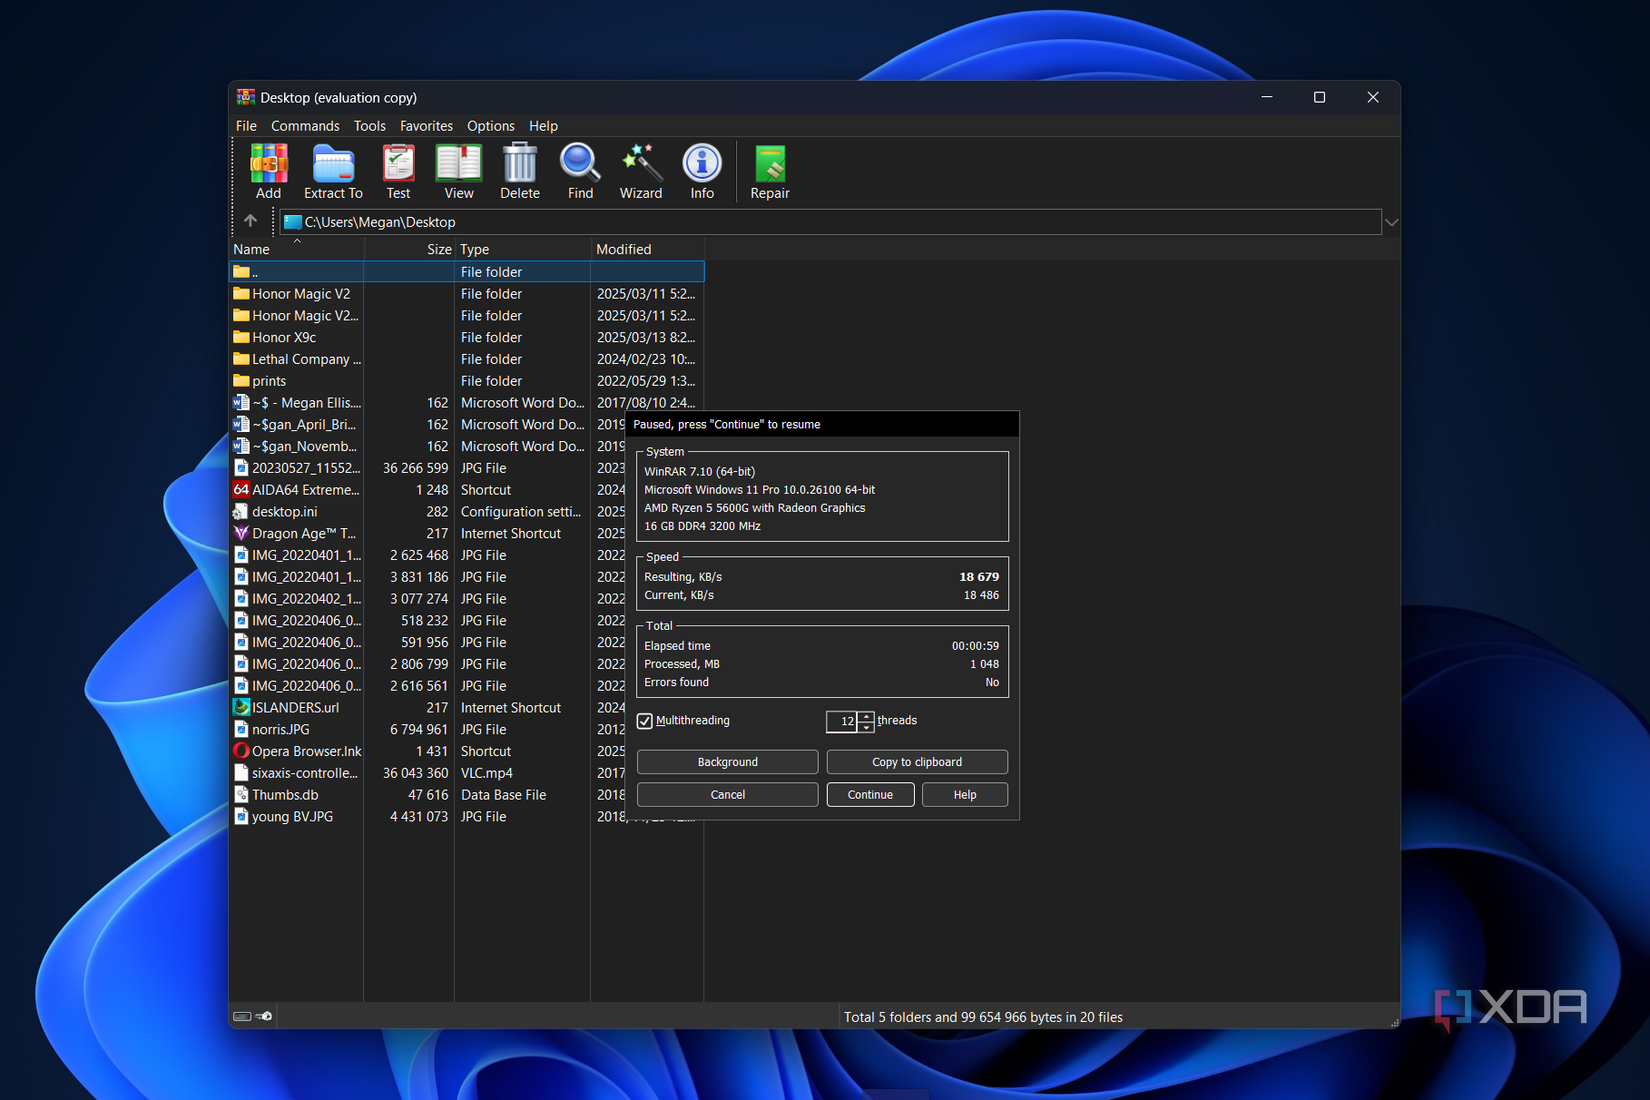Select the Thumbs.db file
The height and width of the screenshot is (1100, 1650).
288,794
